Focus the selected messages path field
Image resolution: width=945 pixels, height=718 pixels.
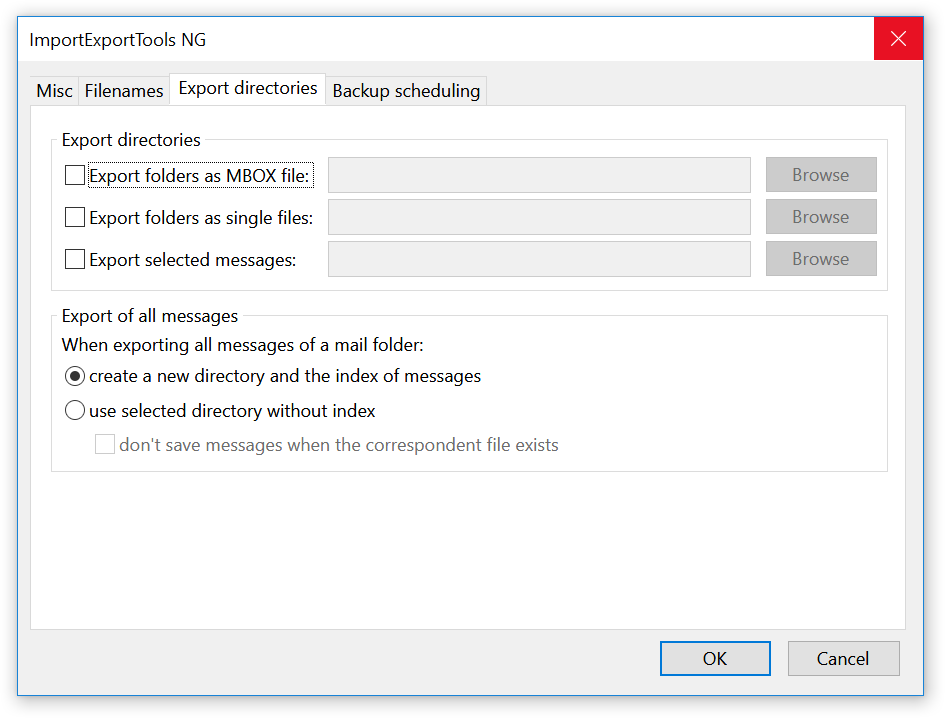tap(539, 259)
